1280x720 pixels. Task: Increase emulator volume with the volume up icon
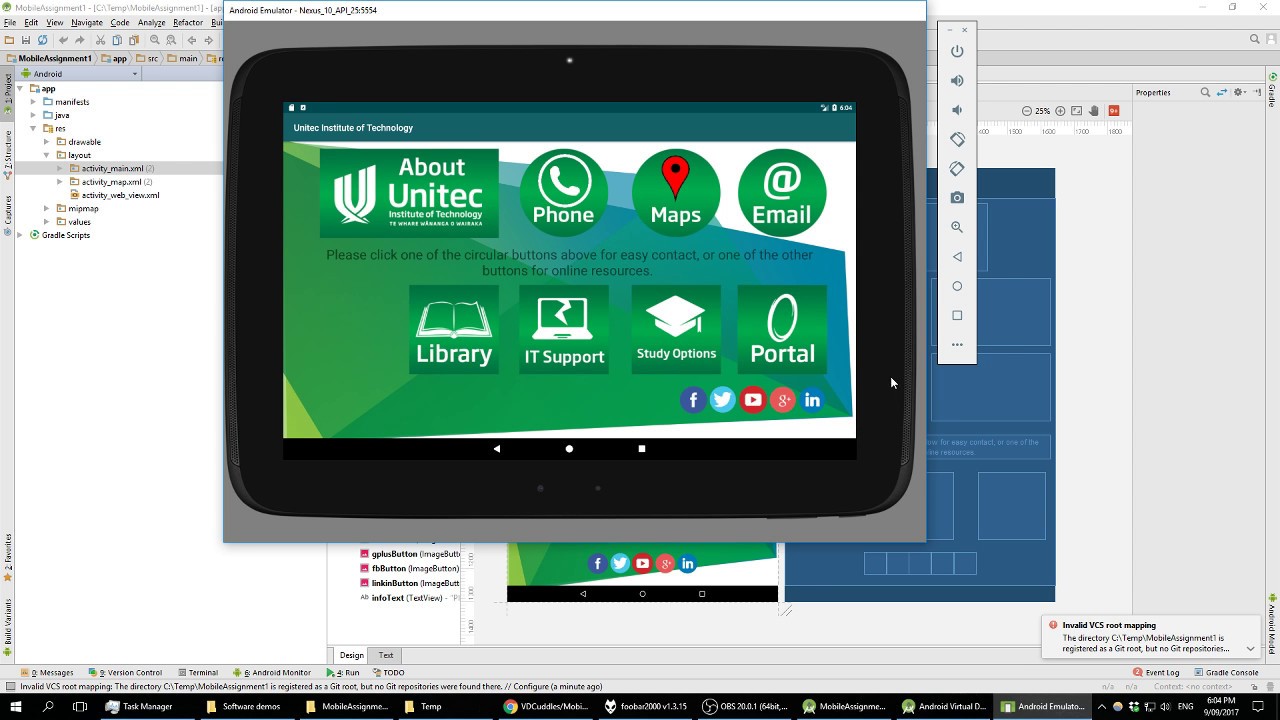[x=957, y=80]
